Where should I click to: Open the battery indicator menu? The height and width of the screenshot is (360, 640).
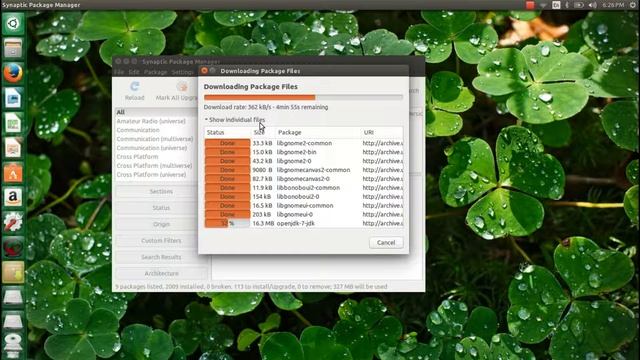(579, 5)
